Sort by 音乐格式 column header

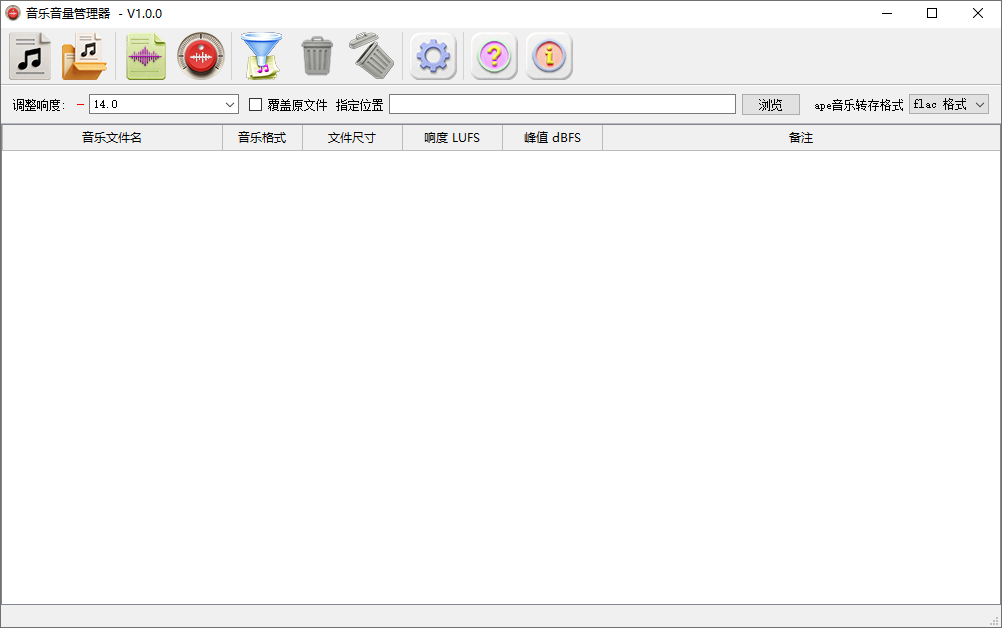[x=262, y=137]
